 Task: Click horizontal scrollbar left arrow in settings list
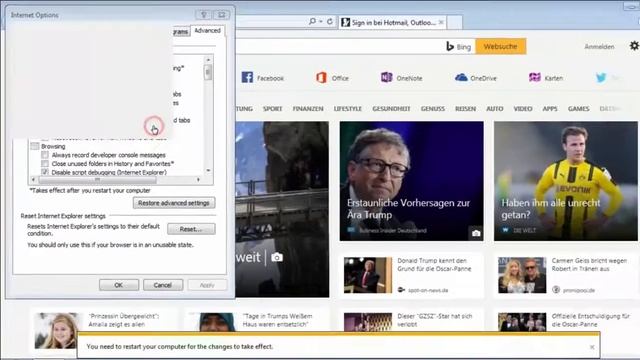click(x=33, y=180)
